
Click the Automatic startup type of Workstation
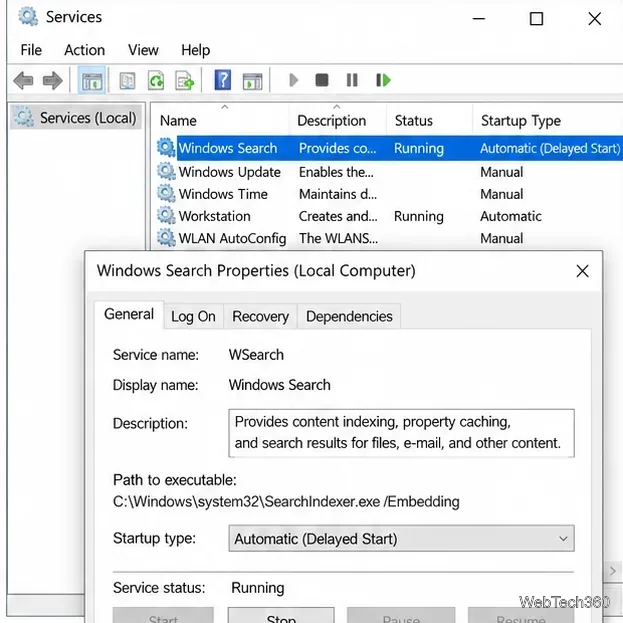click(x=511, y=216)
